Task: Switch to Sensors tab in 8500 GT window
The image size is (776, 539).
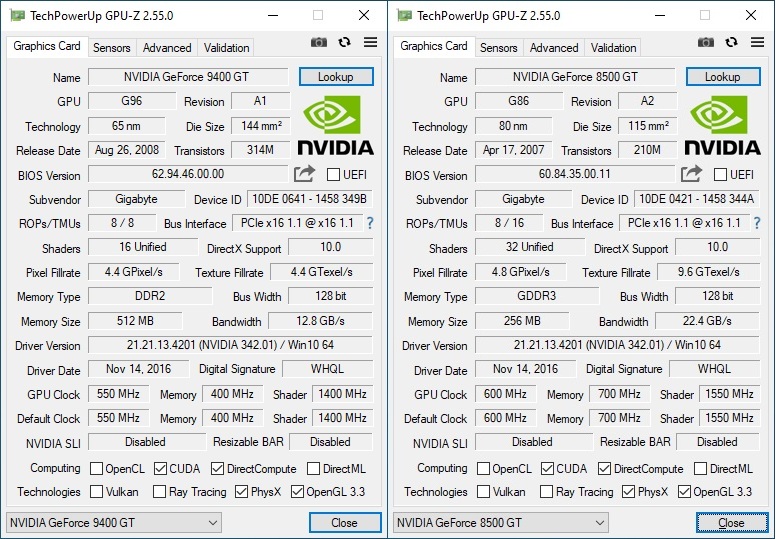Action: [x=499, y=48]
